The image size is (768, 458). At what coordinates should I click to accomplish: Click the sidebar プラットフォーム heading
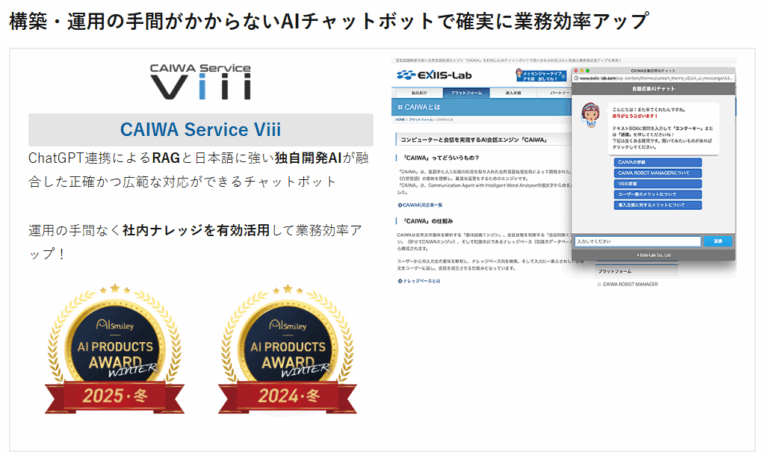(615, 271)
